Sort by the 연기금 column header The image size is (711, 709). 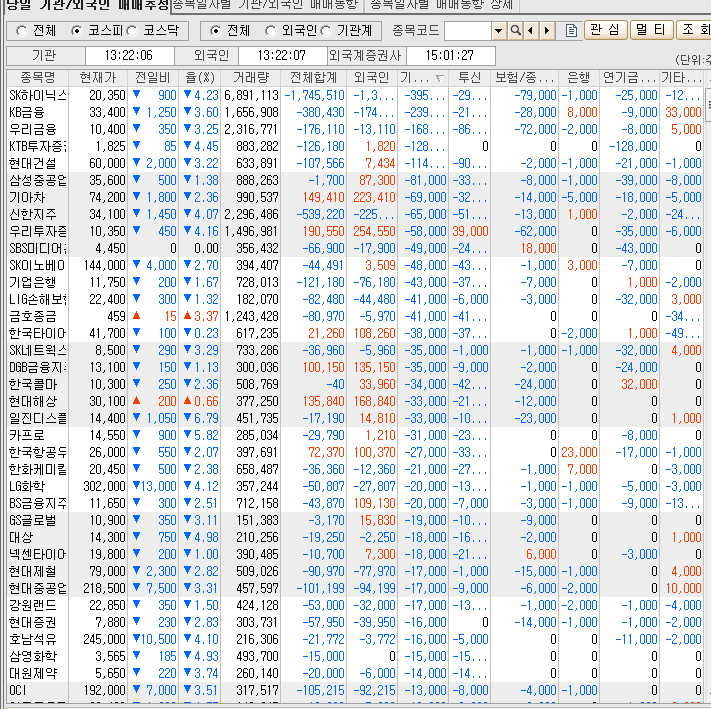coord(628,78)
